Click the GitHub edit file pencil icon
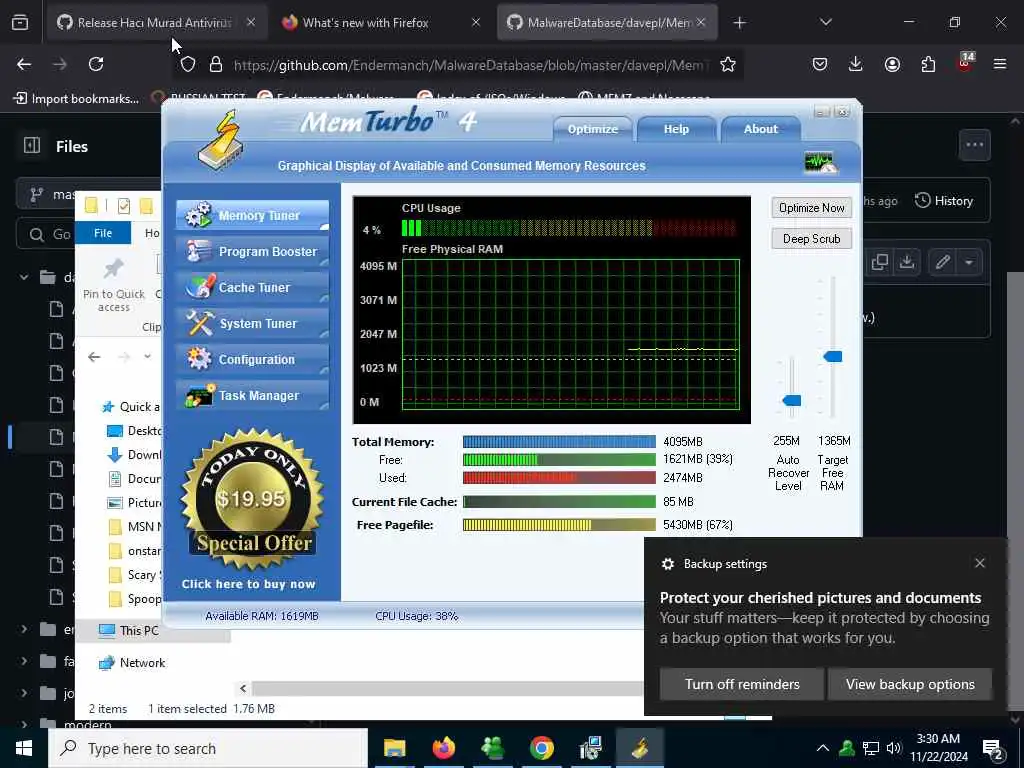The width and height of the screenshot is (1024, 768). click(x=942, y=263)
